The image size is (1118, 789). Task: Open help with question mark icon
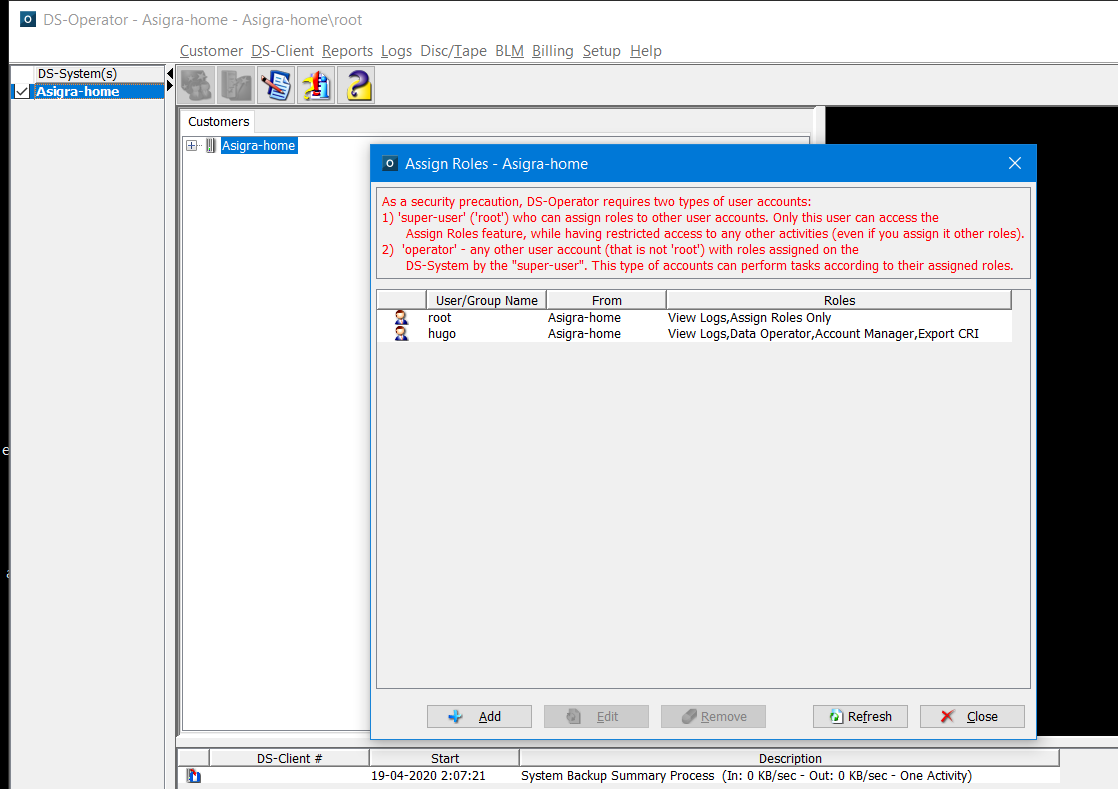356,85
